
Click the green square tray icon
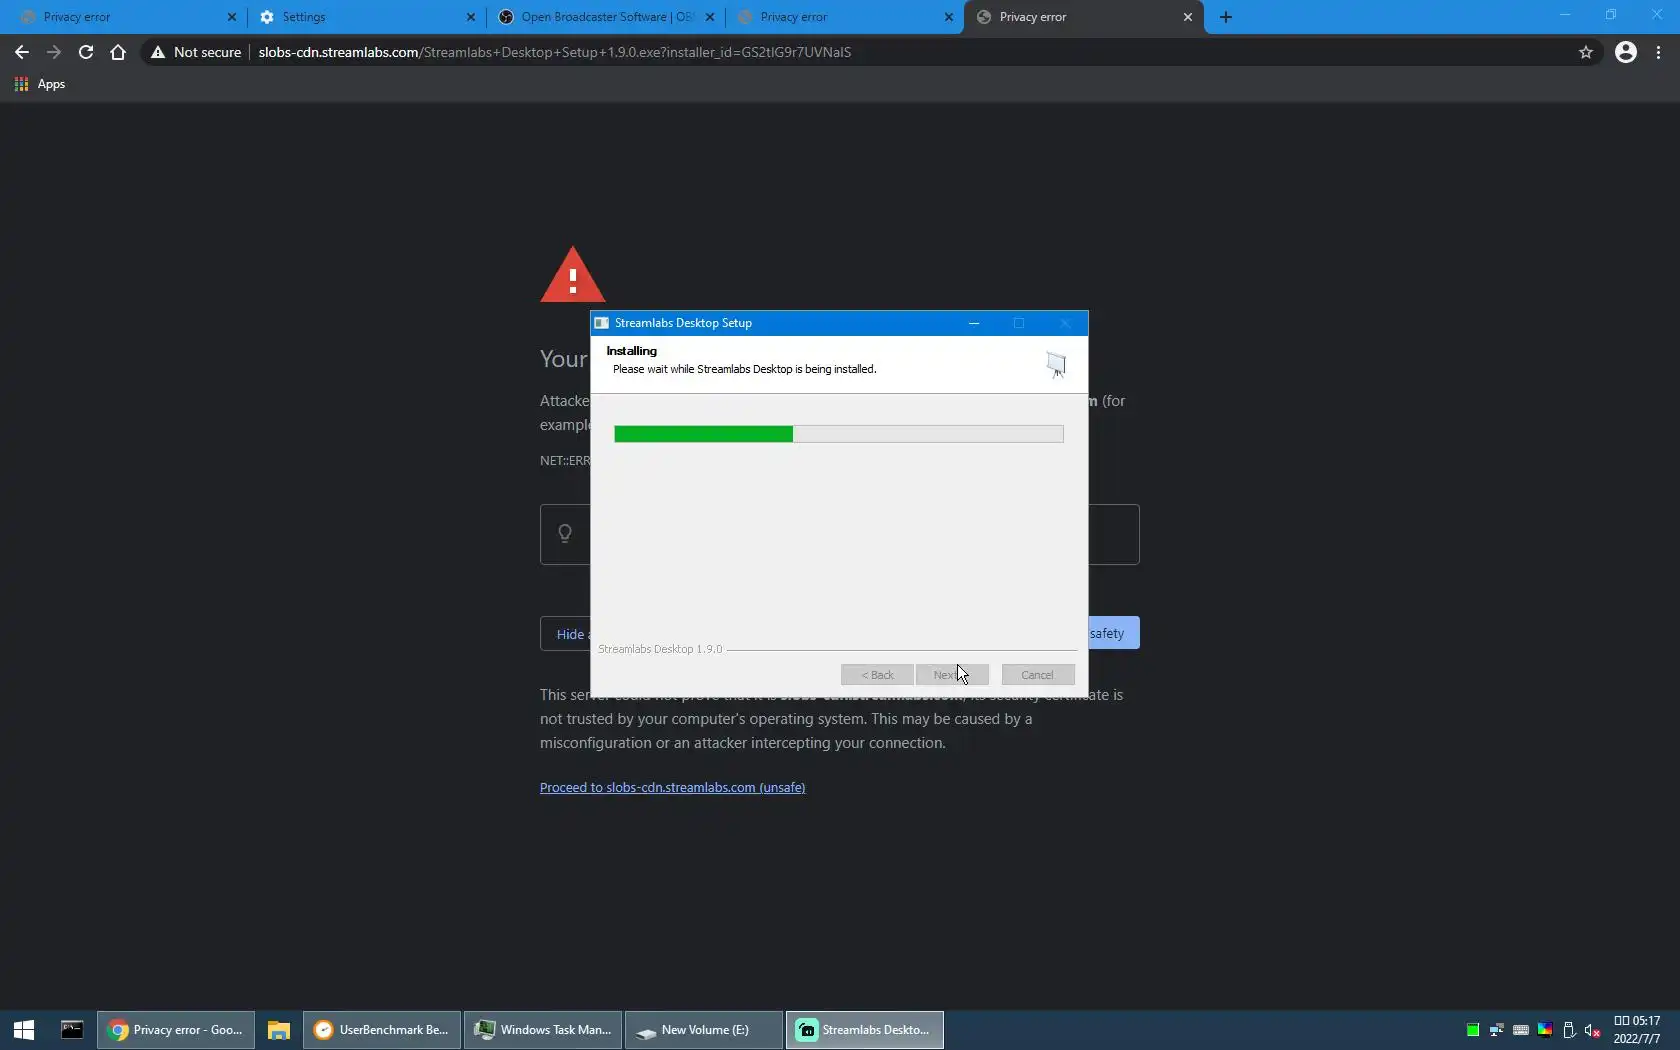click(x=1473, y=1030)
